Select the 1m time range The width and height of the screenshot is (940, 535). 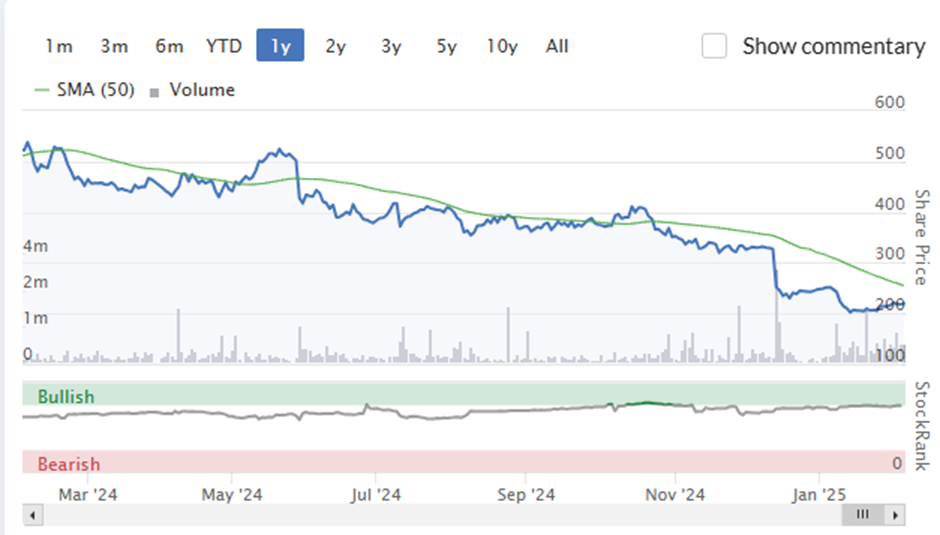point(59,46)
